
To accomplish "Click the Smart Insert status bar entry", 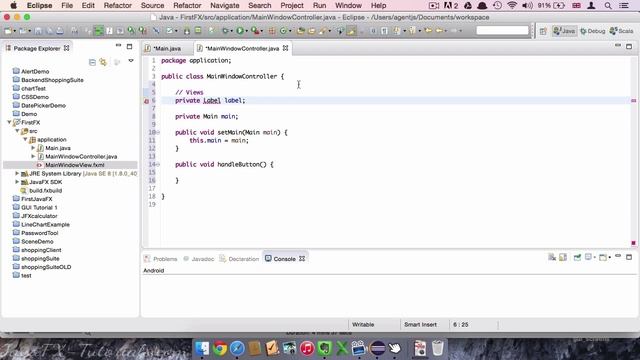I will tap(420, 324).
